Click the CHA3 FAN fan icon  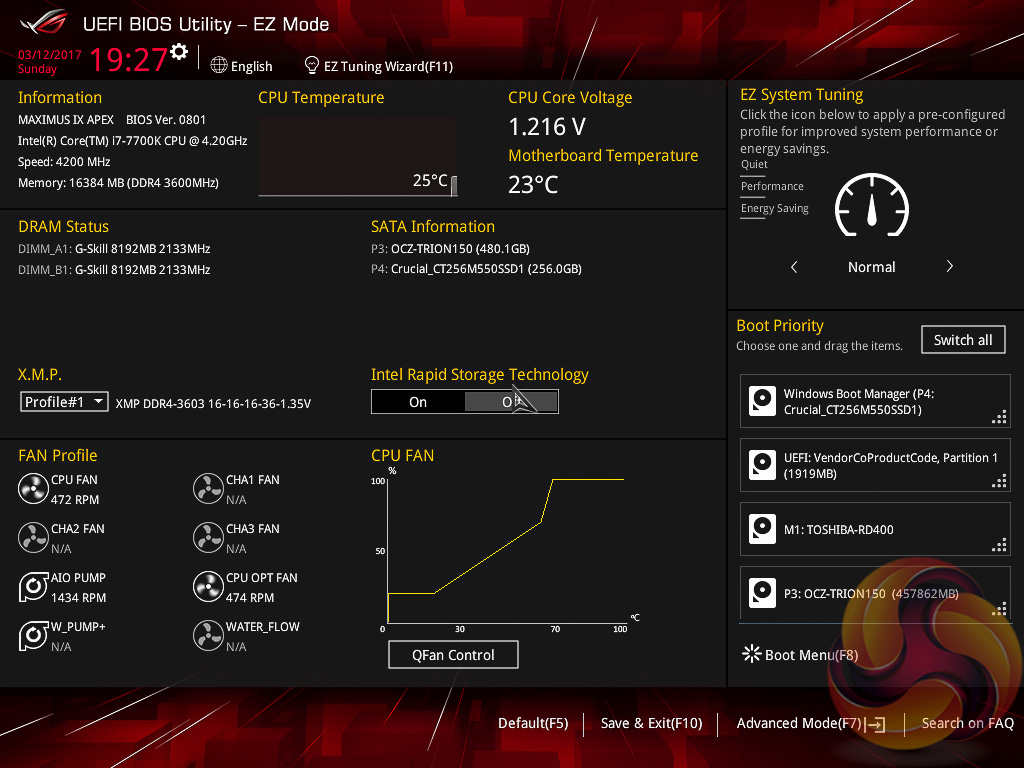point(208,538)
